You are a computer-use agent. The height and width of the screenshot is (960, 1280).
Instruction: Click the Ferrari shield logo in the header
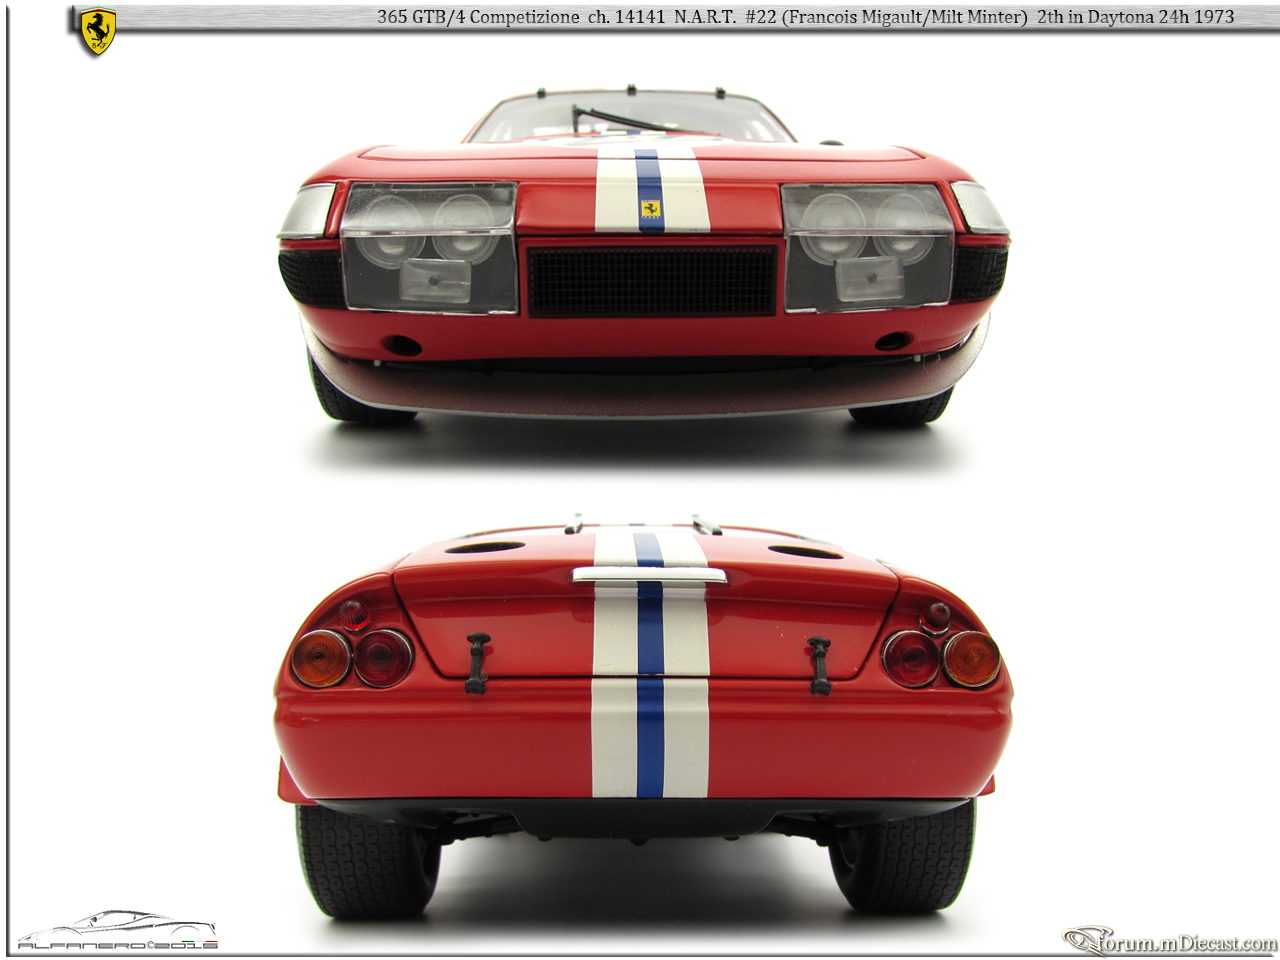(x=97, y=31)
